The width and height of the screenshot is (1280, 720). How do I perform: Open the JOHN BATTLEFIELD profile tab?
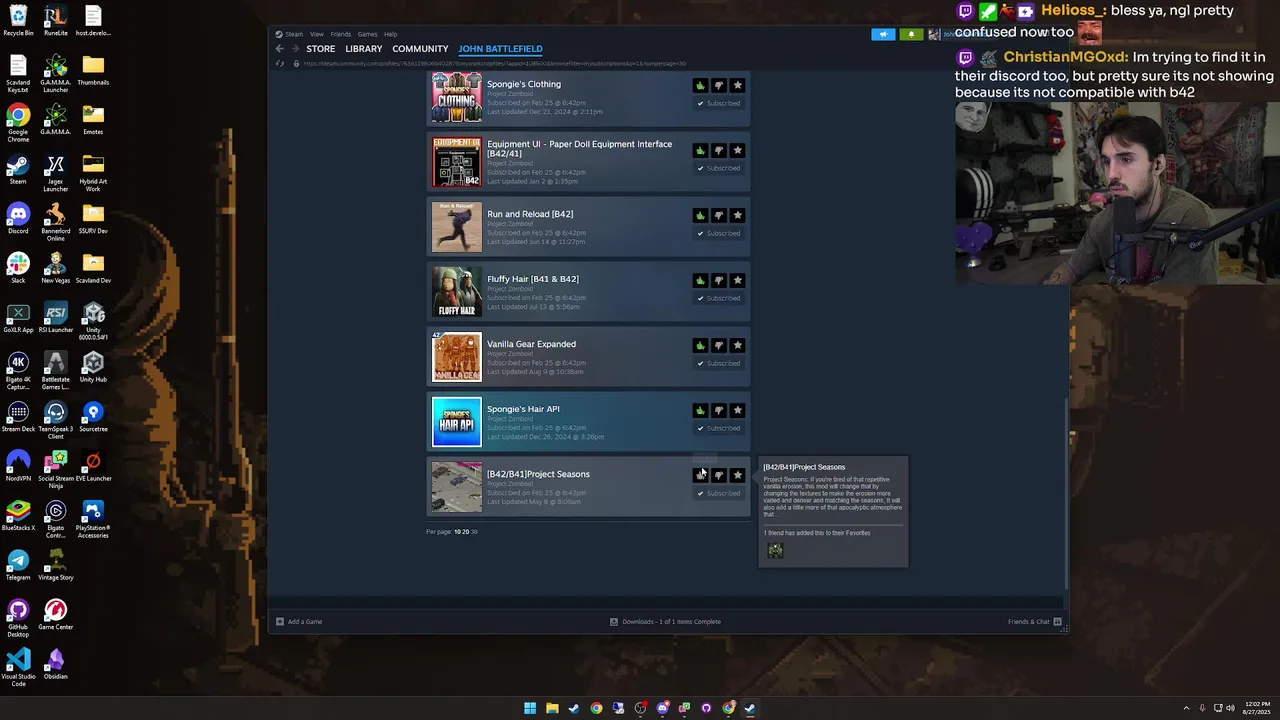(500, 49)
